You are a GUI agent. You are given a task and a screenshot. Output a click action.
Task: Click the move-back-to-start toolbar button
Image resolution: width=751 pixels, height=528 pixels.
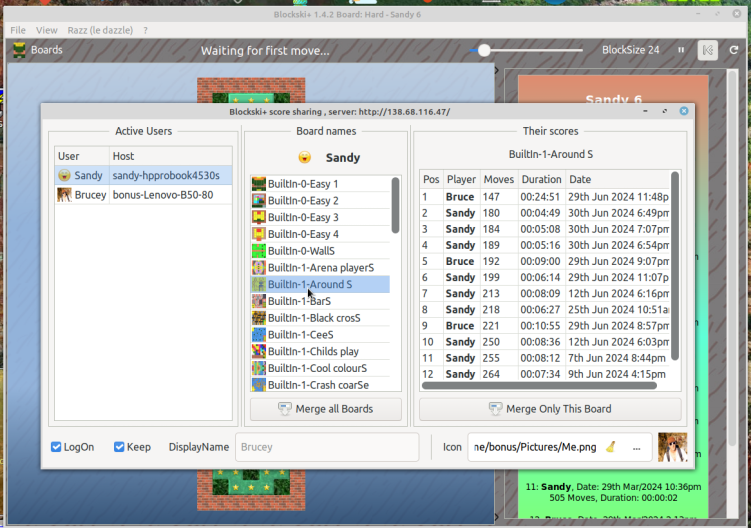click(x=708, y=50)
